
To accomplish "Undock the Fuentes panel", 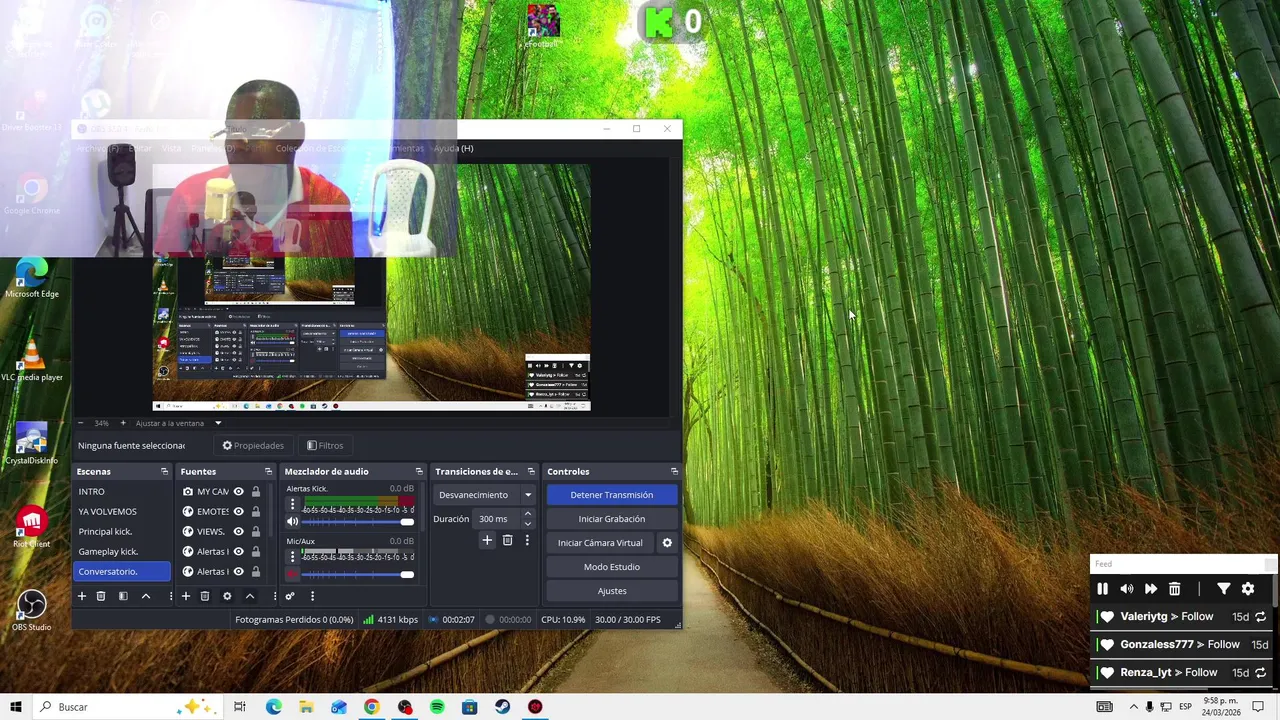I will tap(268, 471).
